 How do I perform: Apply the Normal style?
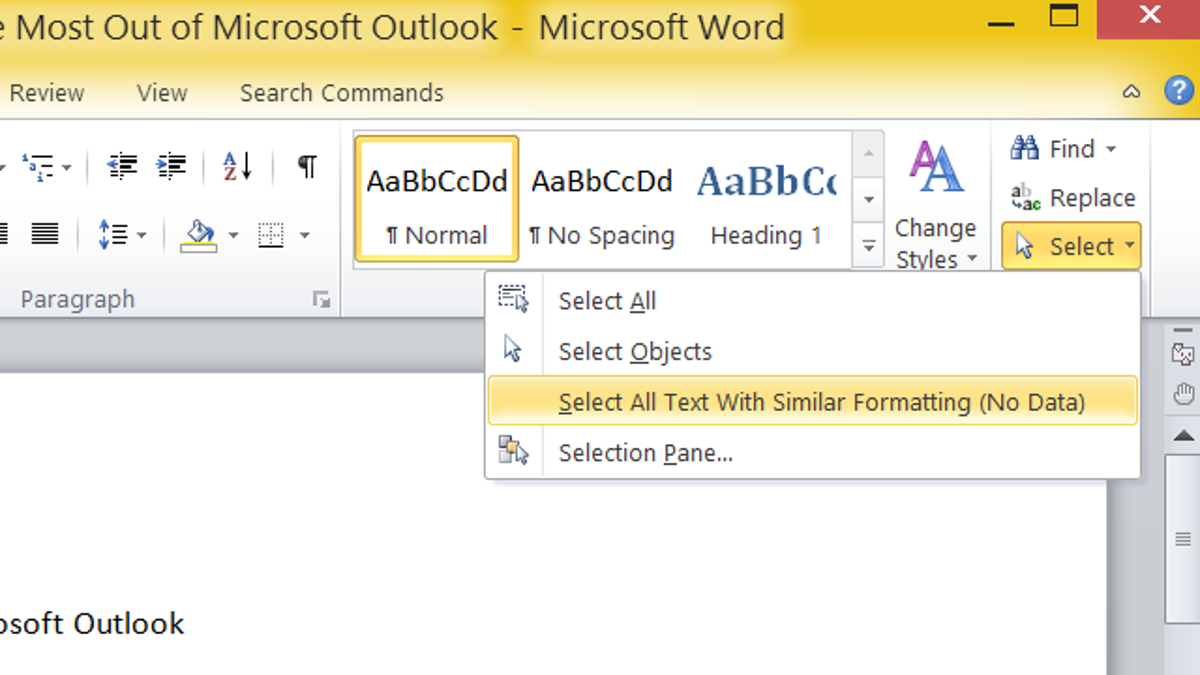437,199
